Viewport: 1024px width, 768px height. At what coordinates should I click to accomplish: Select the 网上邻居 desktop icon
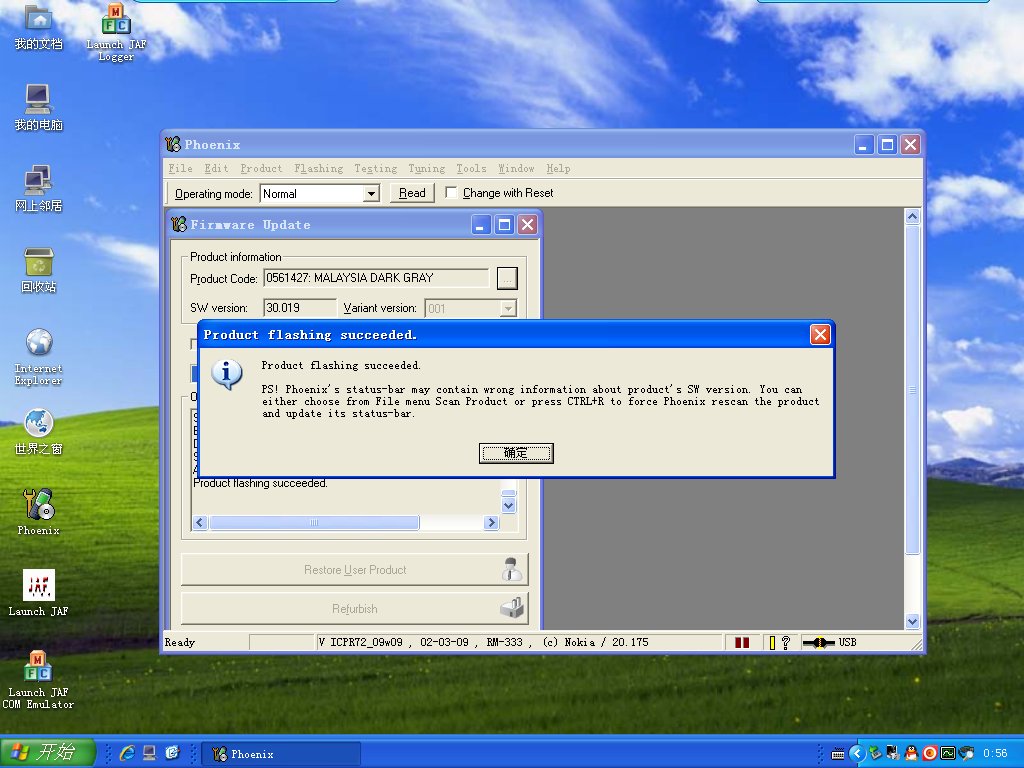coord(38,189)
